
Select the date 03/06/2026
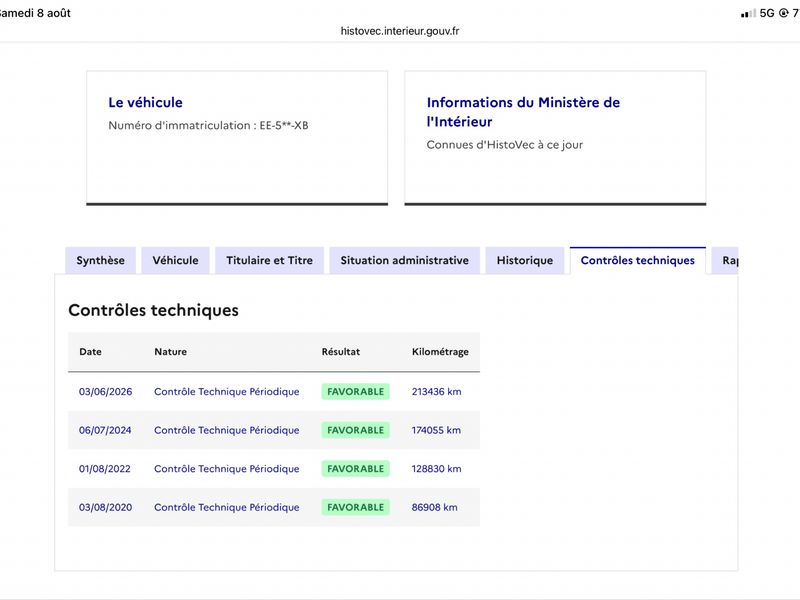coord(106,392)
